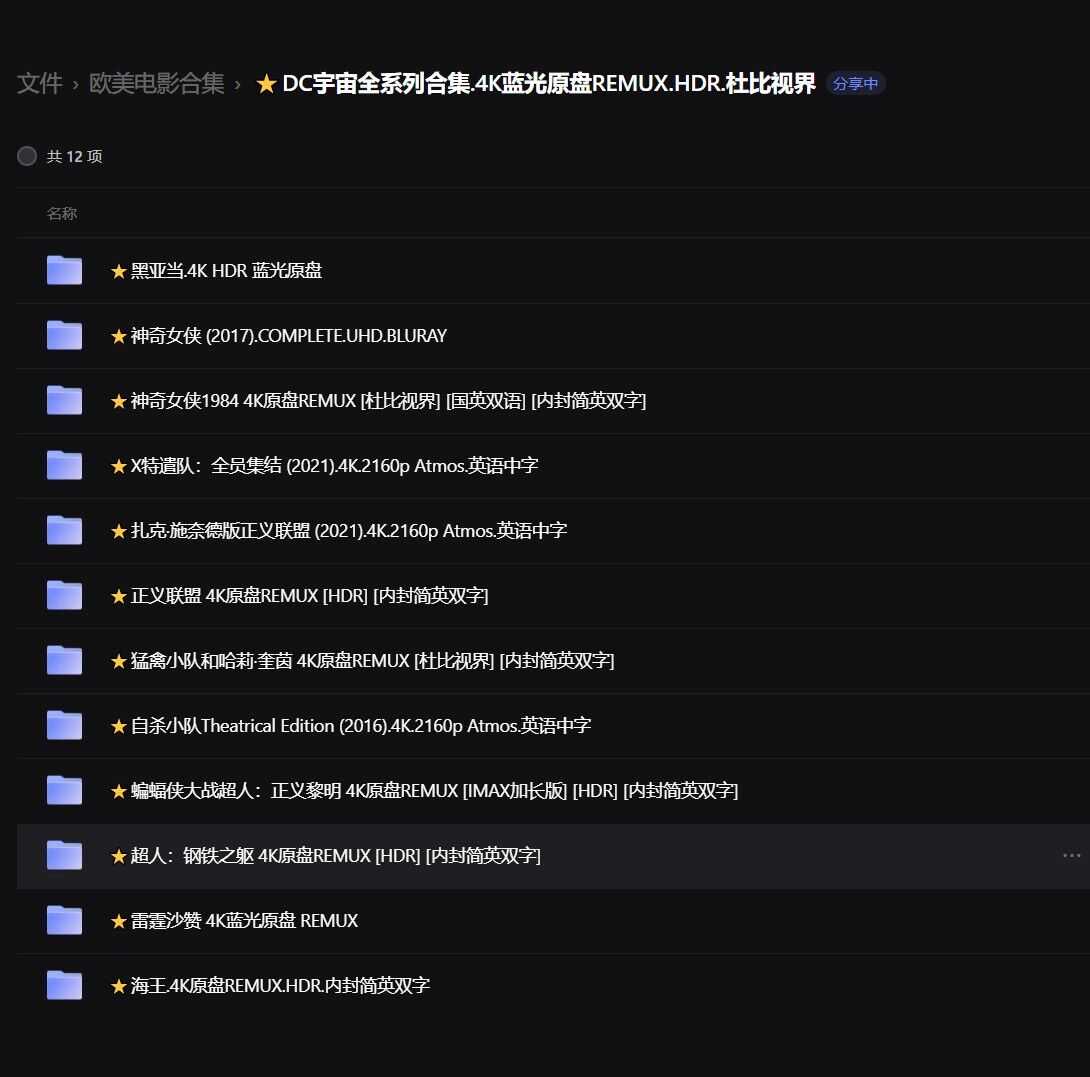The image size is (1090, 1077).
Task: Click folder icon of 海王.4K原盘REMUX.HDR
Action: (x=64, y=985)
